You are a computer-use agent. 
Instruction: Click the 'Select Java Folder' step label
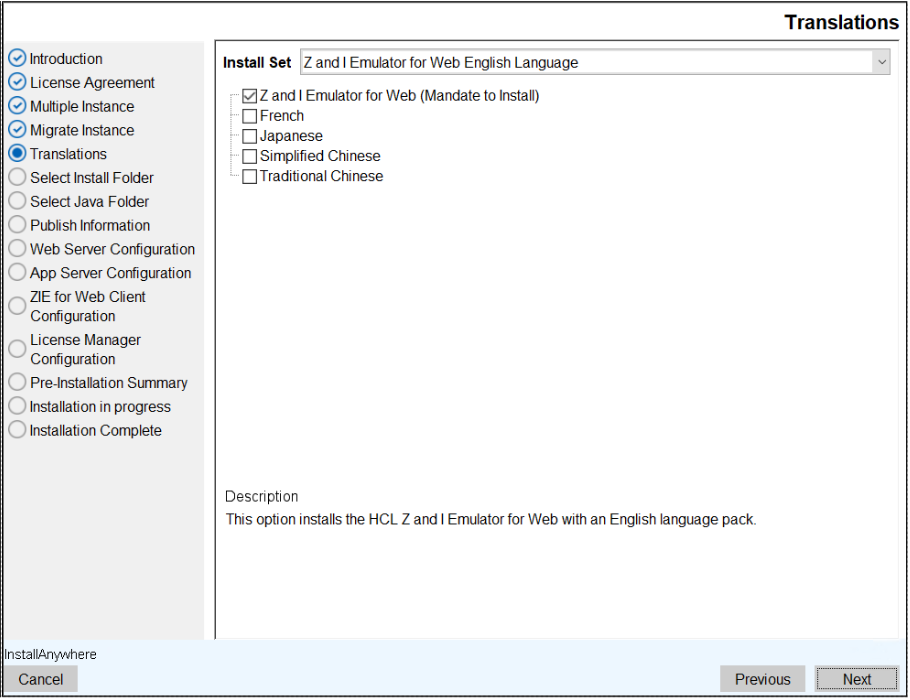pos(89,201)
